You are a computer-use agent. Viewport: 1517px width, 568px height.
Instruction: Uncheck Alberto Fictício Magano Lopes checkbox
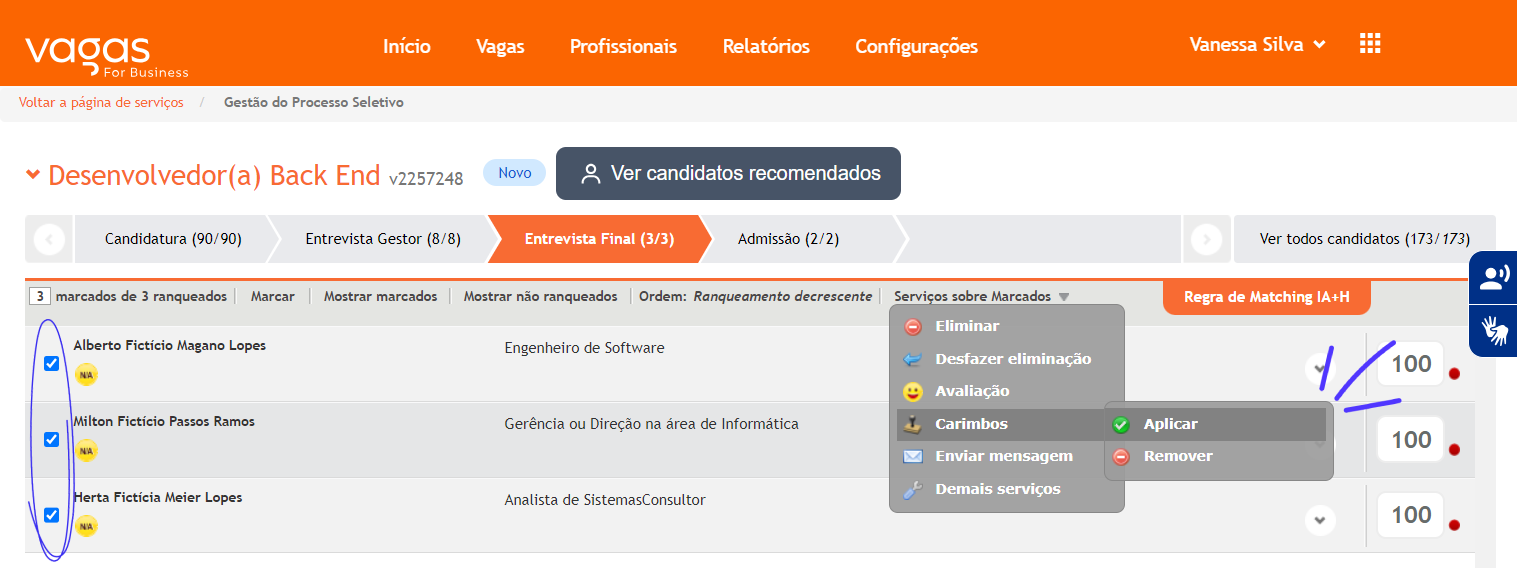click(52, 363)
